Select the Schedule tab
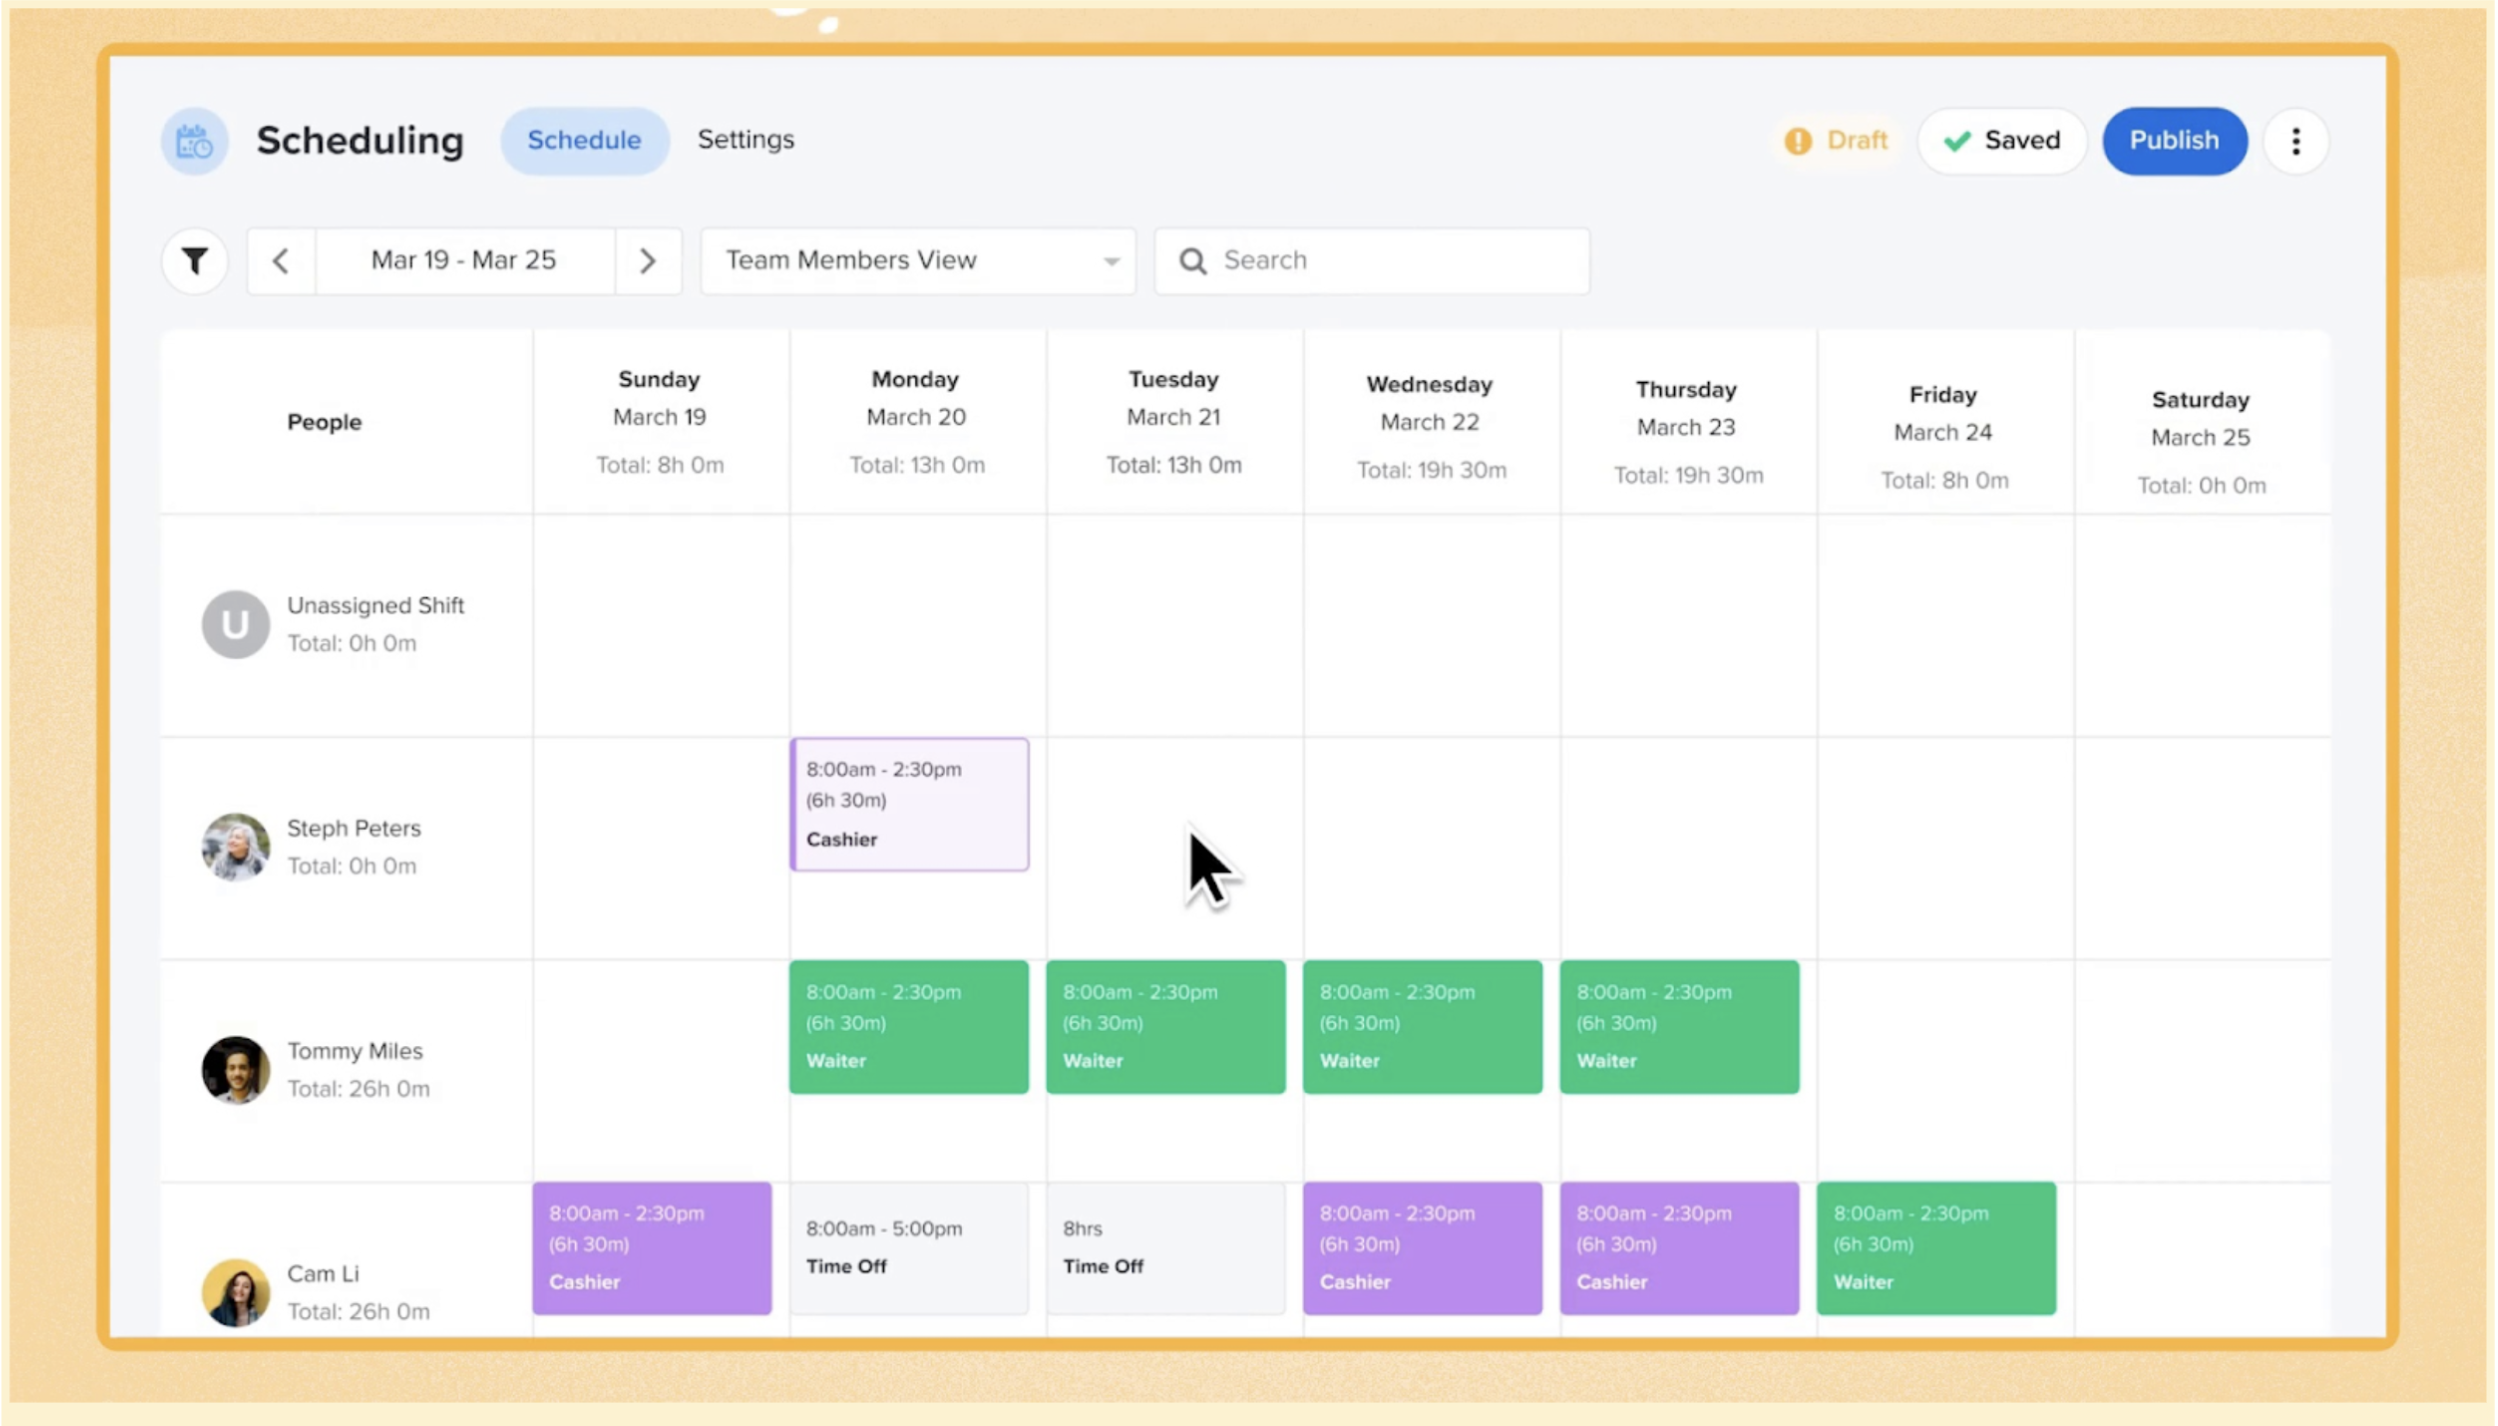Viewport: 2498px width, 1426px height. point(585,139)
